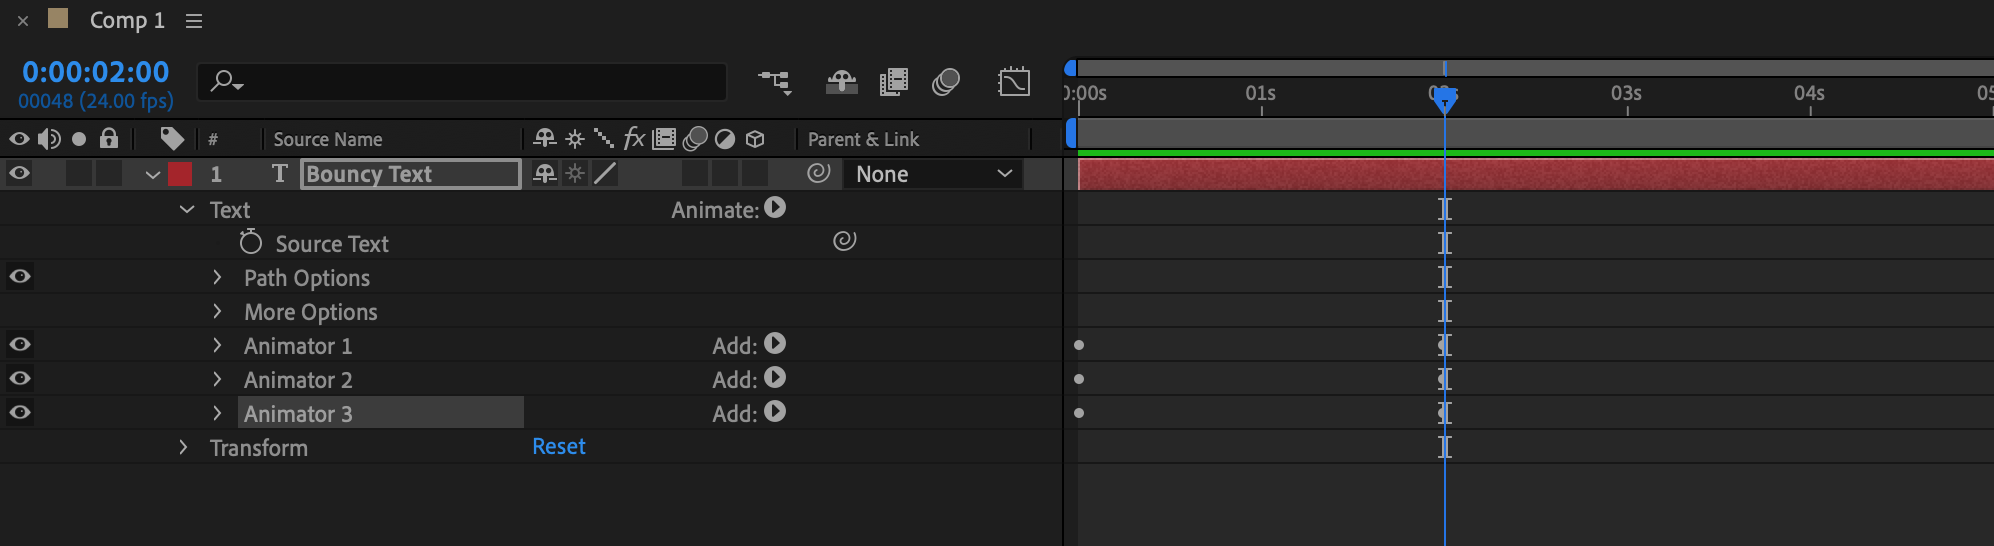Screen dimensions: 1994x546
Task: Click the Source Text stopwatch
Action: coord(250,243)
